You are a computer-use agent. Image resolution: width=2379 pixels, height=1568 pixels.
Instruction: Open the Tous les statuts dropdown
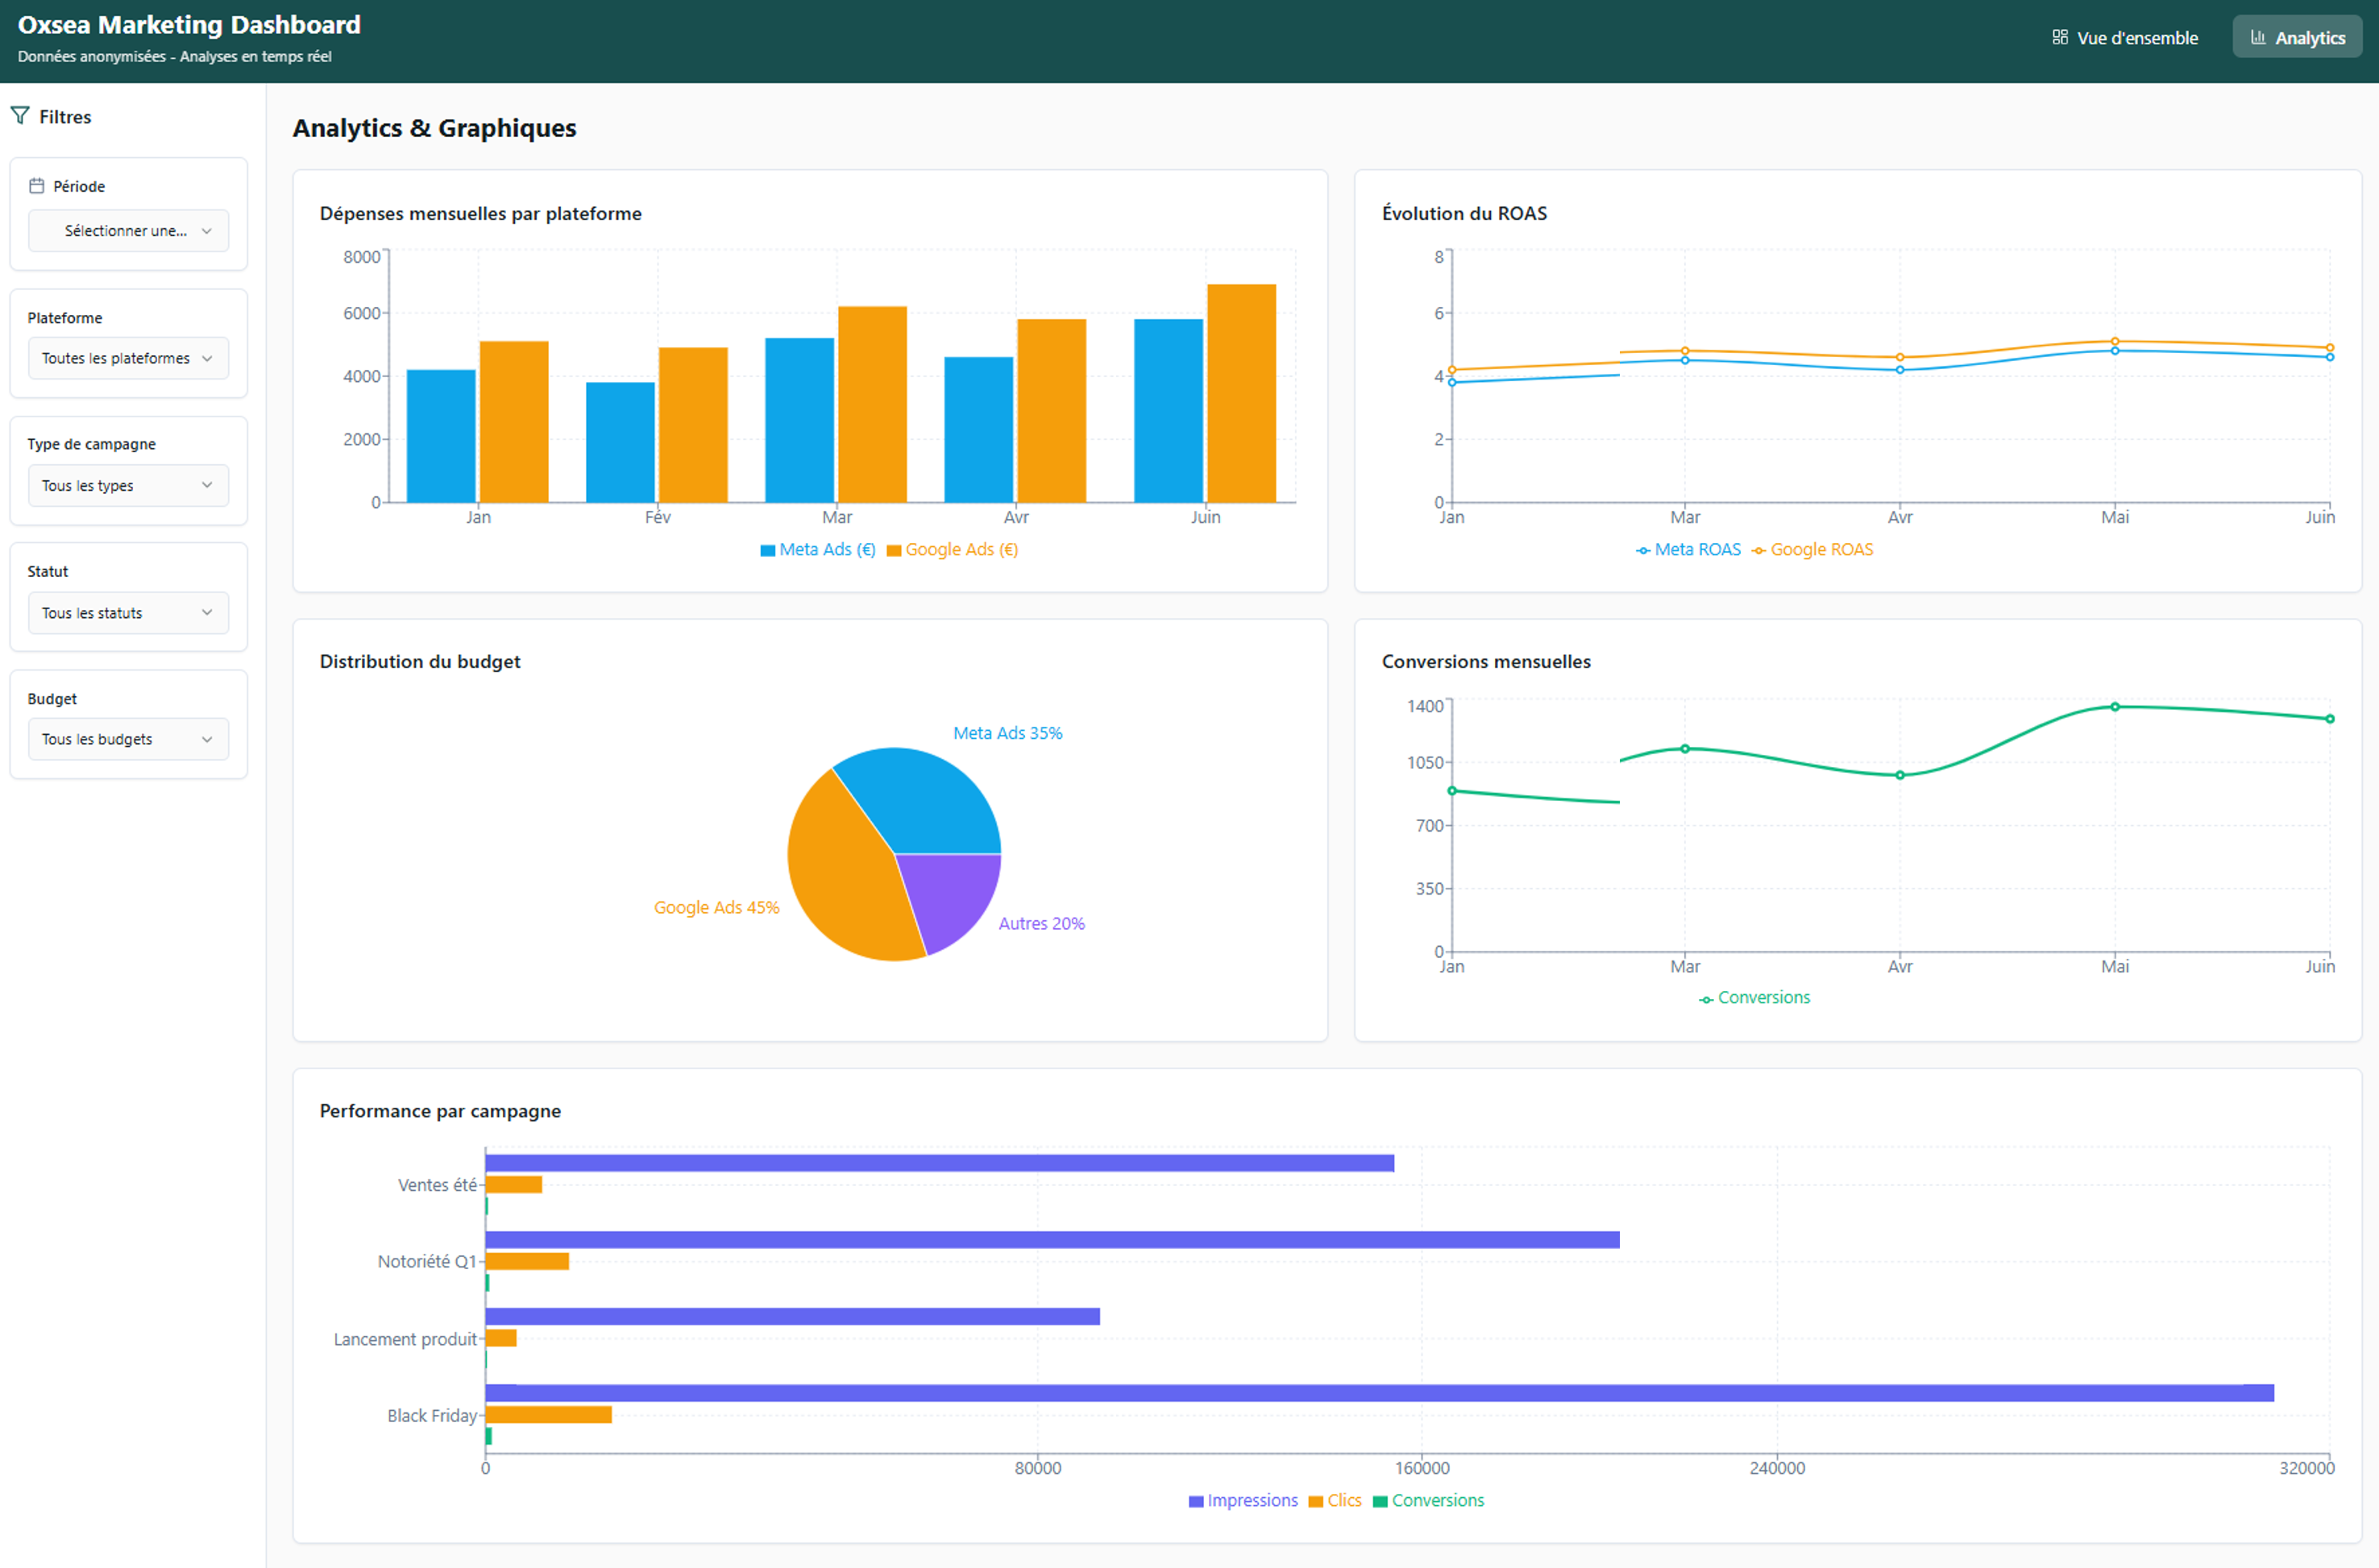pos(128,613)
